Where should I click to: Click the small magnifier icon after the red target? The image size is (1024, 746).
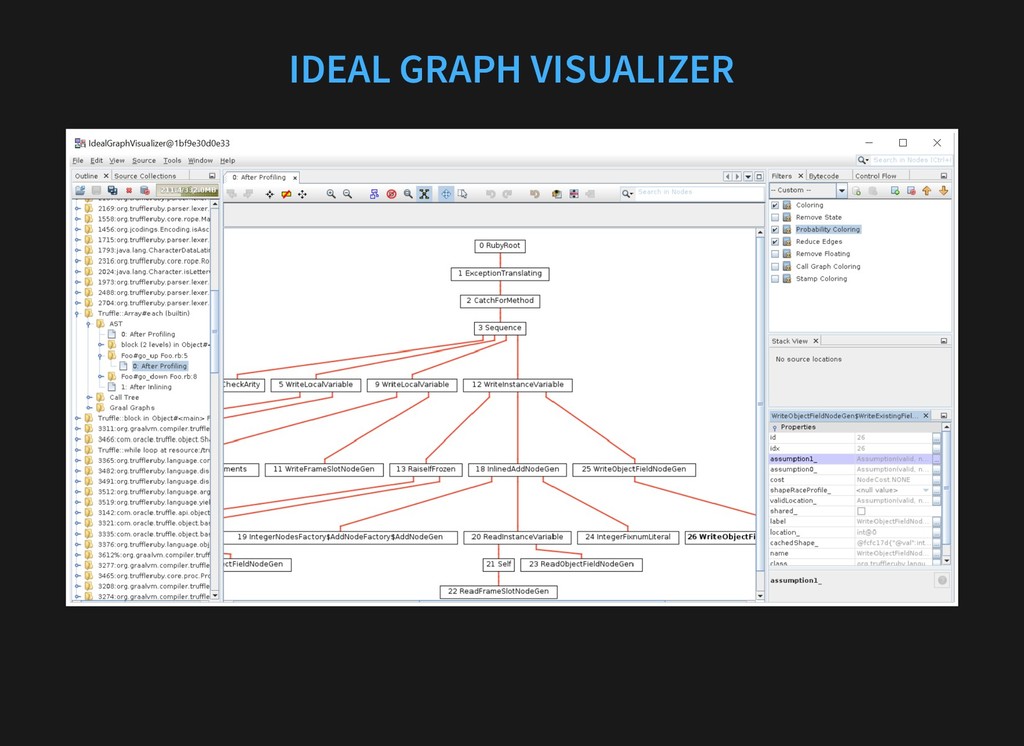(408, 194)
